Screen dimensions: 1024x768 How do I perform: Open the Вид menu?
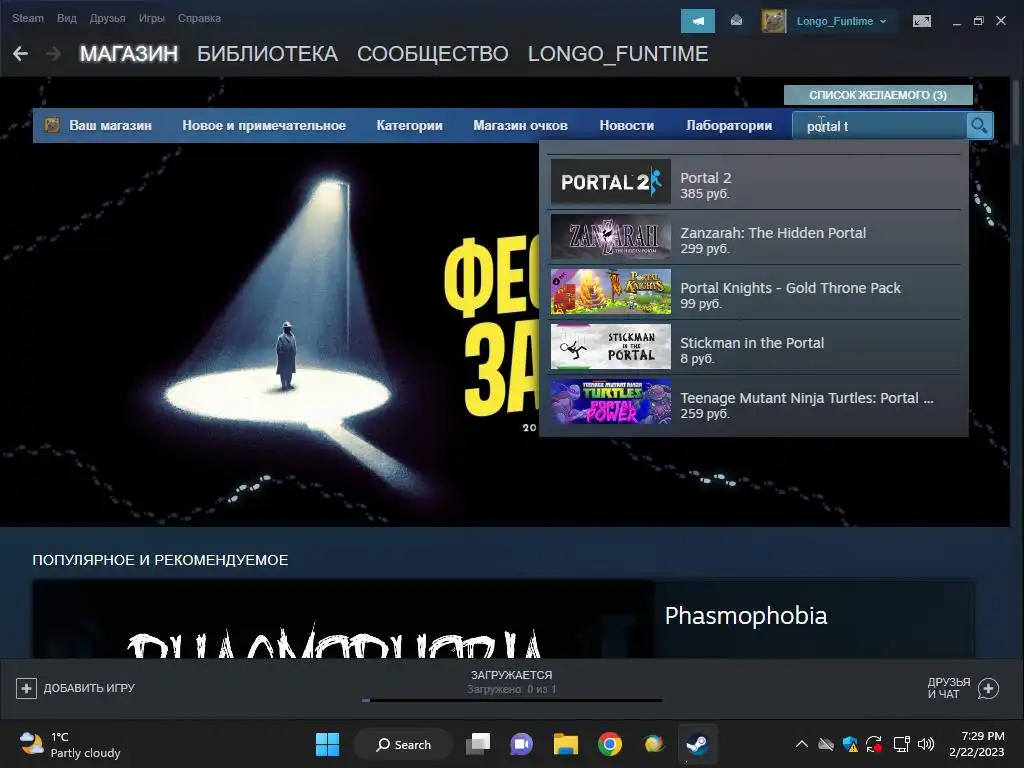(67, 18)
